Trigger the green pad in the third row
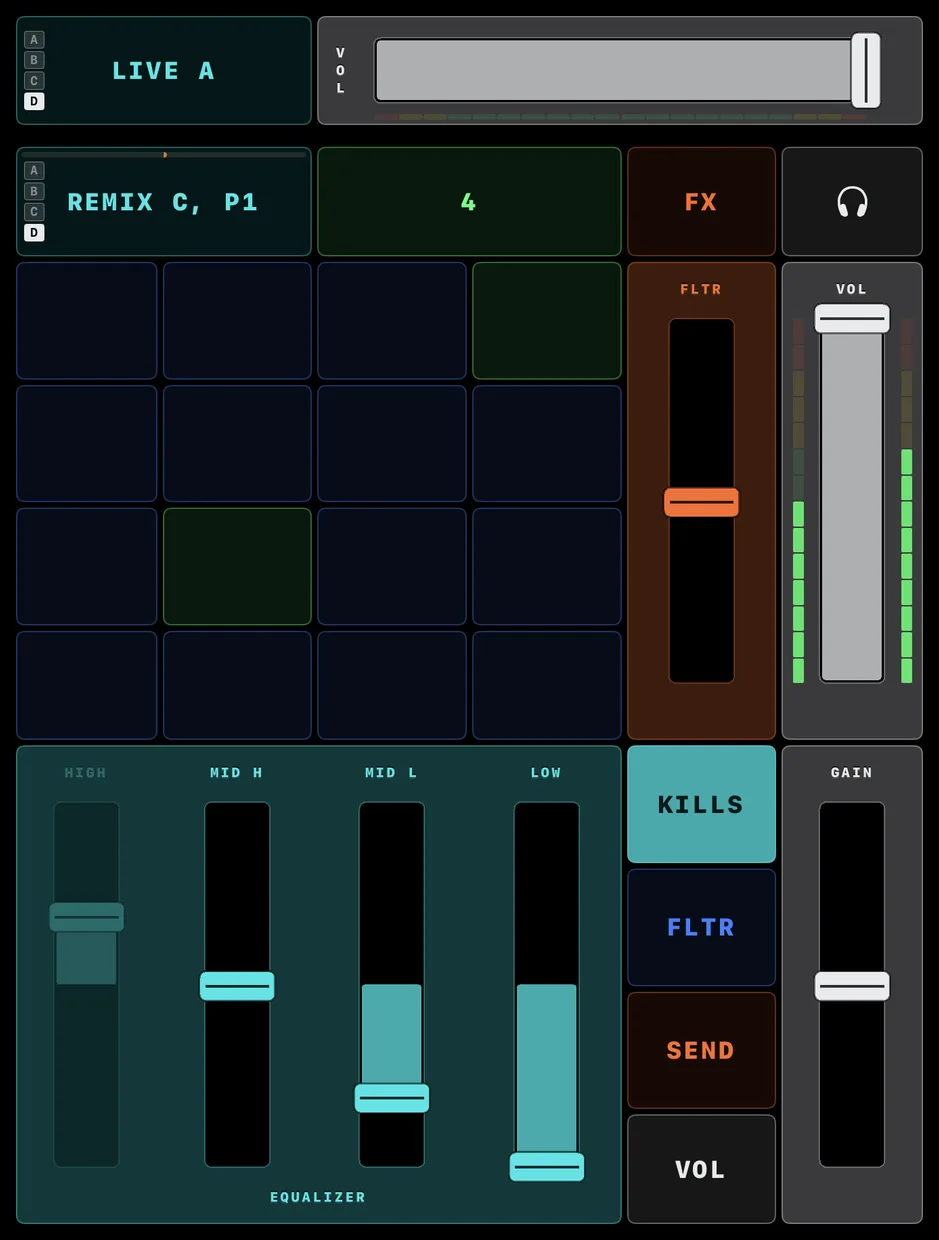The height and width of the screenshot is (1240, 939). (237, 567)
